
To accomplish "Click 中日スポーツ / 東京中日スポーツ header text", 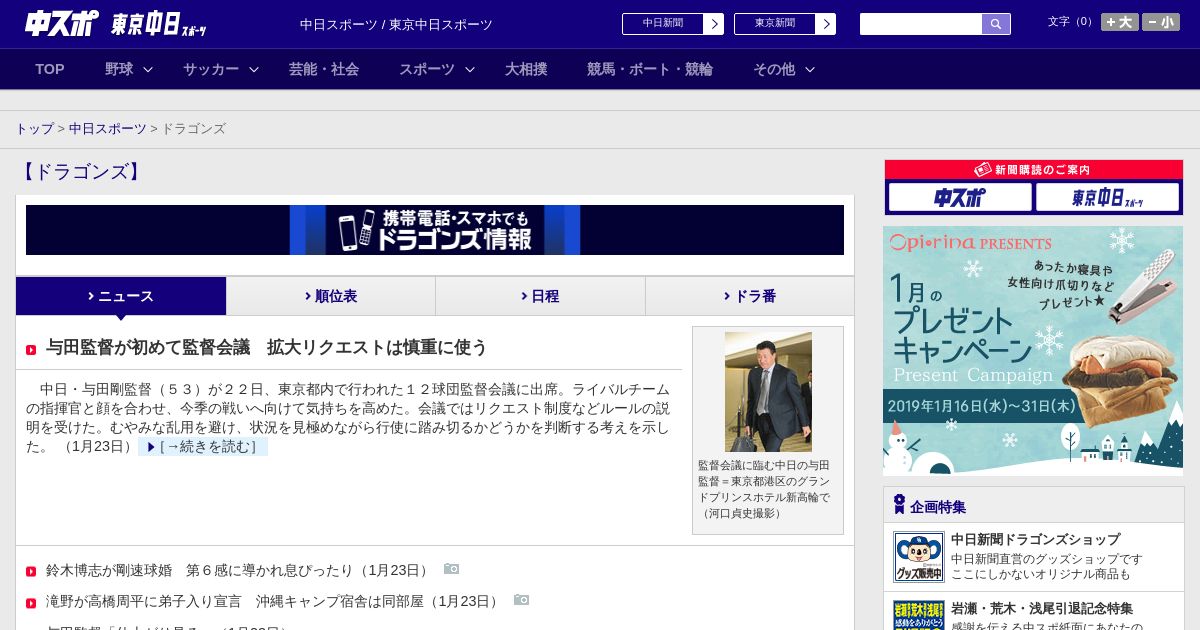I will 396,24.
